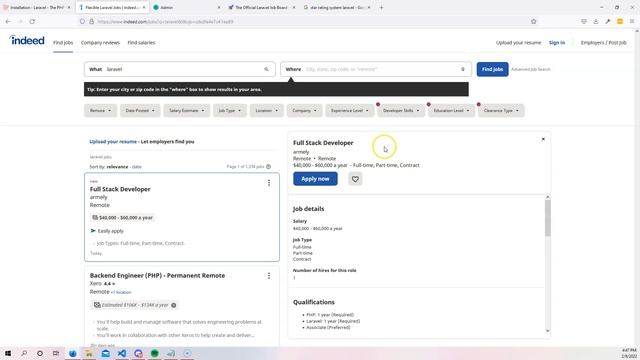
Task: Open browser hamburger menu
Action: tap(631, 21)
